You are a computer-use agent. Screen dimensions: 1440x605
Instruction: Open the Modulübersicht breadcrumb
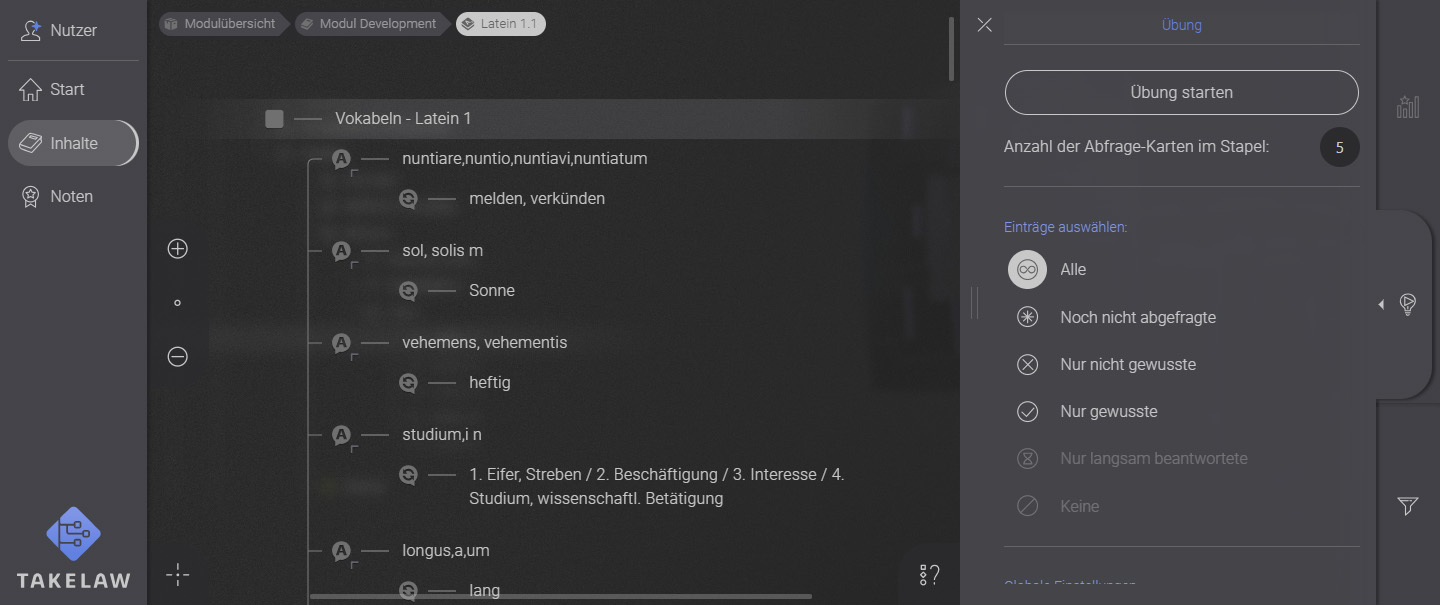222,23
